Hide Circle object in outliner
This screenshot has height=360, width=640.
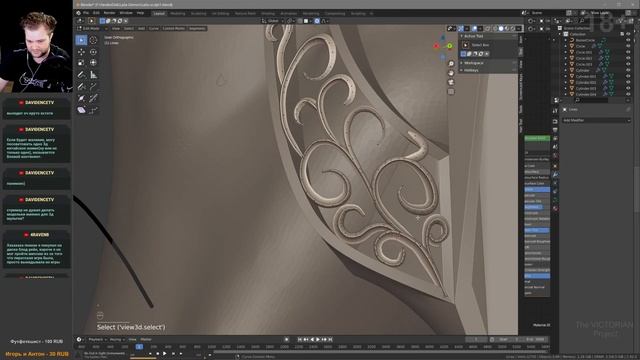tap(628, 46)
